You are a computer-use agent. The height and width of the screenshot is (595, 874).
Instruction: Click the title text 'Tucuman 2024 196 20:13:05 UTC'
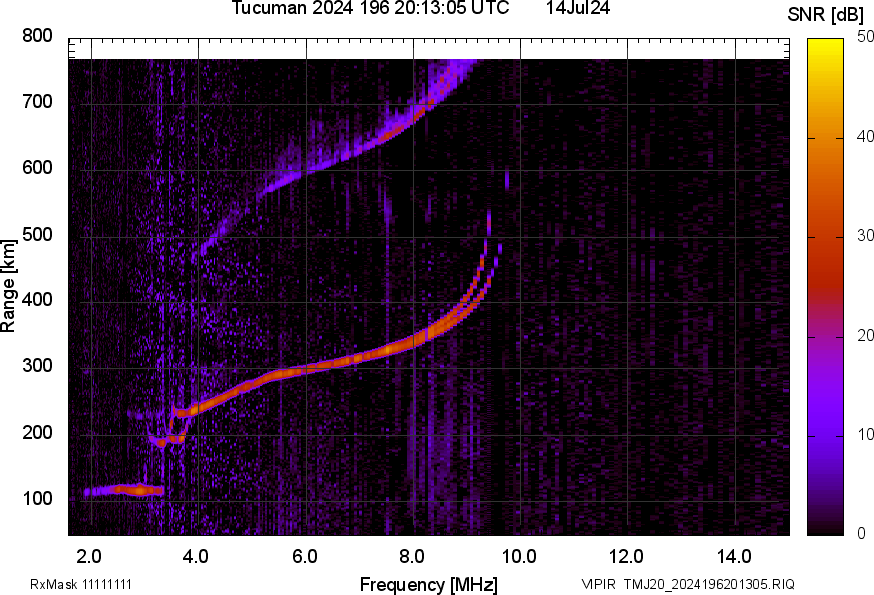(x=370, y=8)
